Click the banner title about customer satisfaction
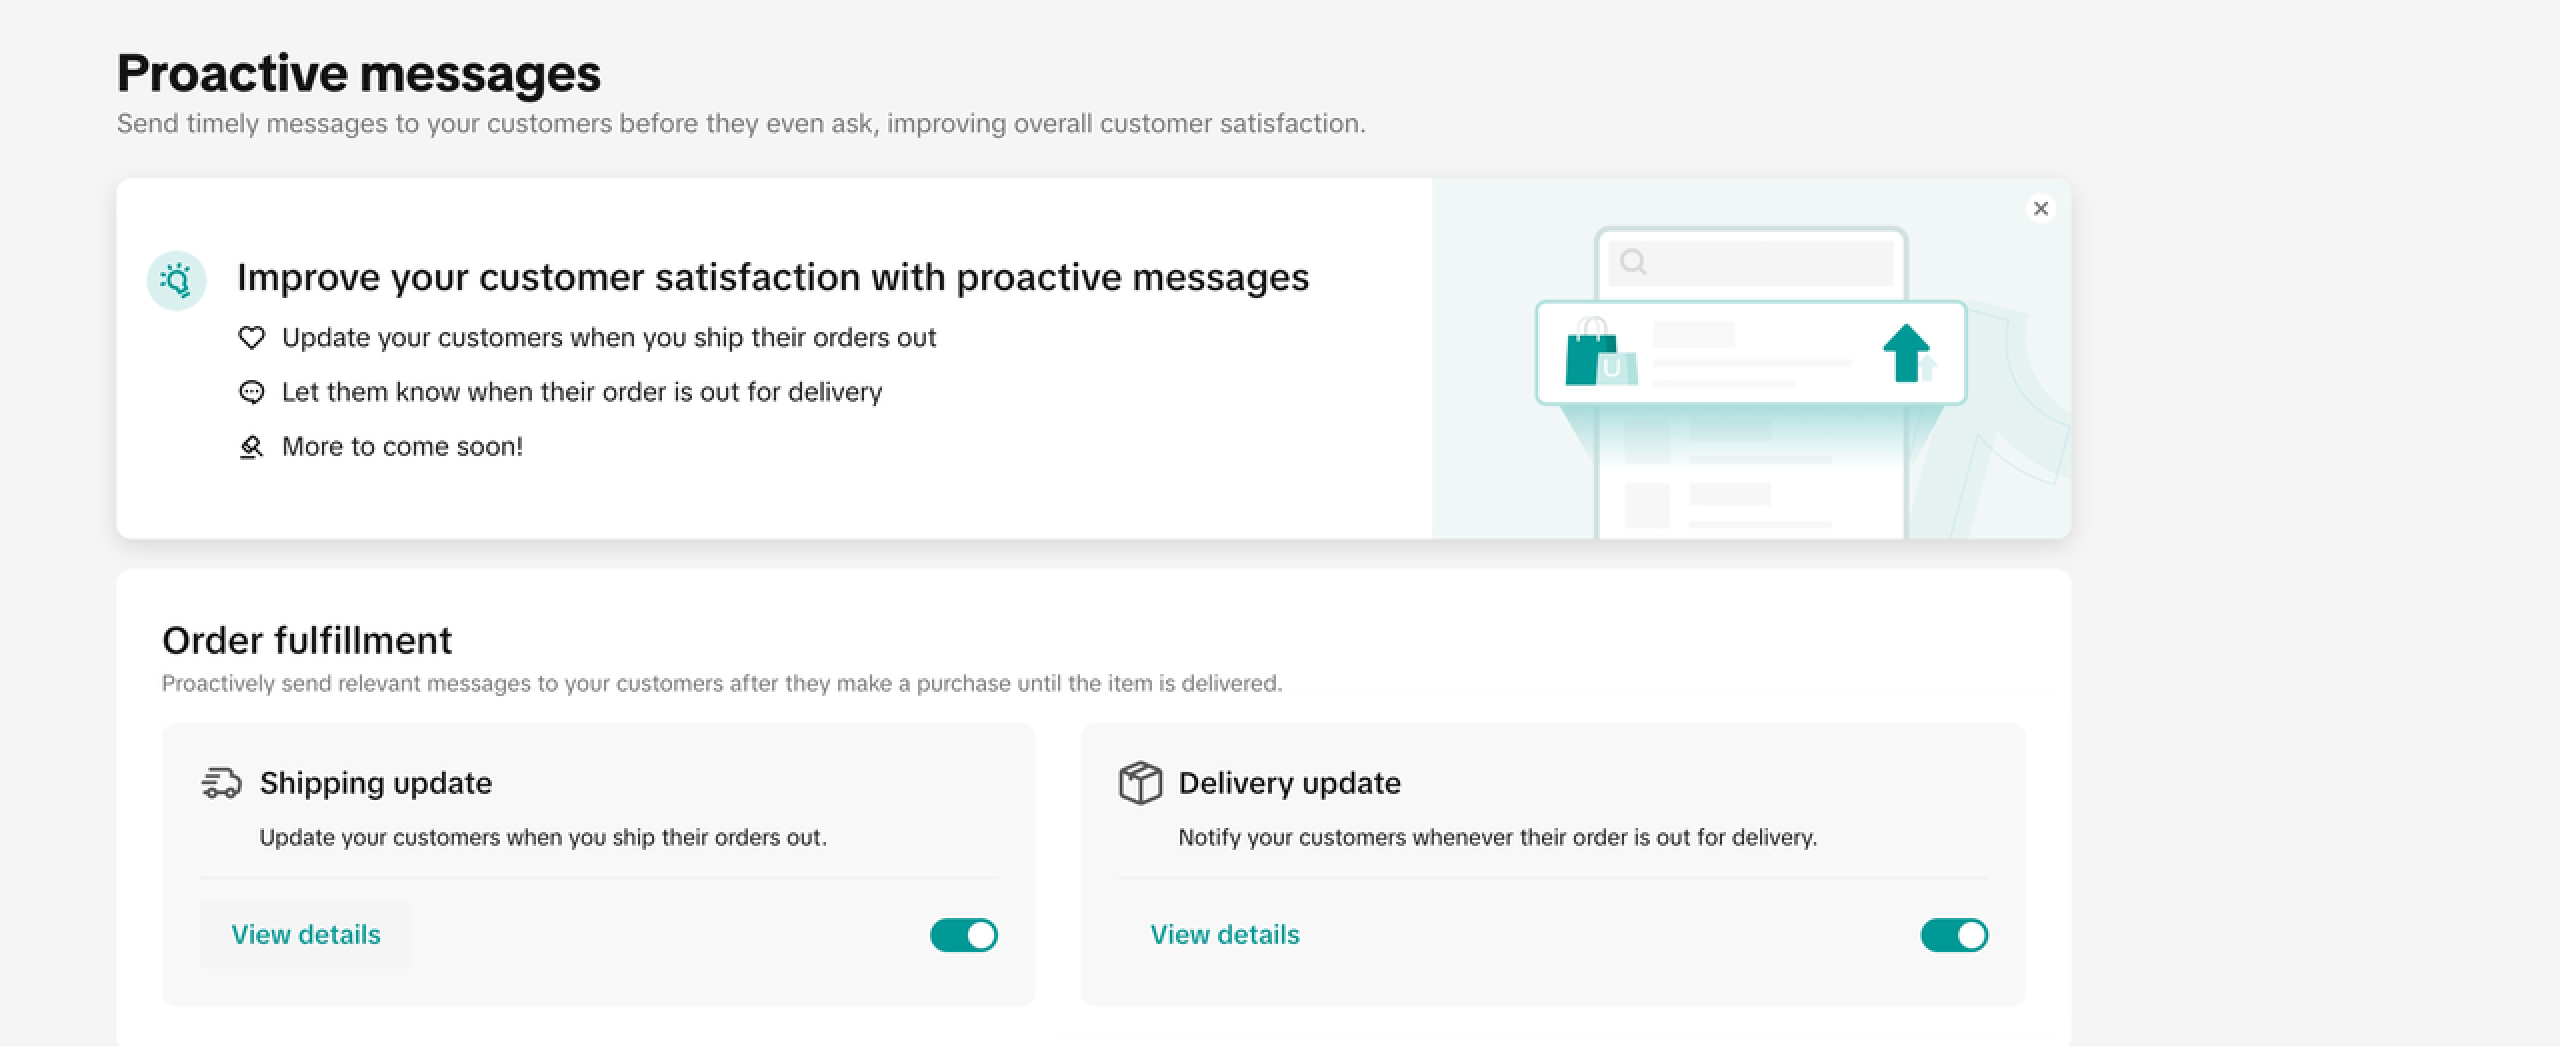 (773, 277)
